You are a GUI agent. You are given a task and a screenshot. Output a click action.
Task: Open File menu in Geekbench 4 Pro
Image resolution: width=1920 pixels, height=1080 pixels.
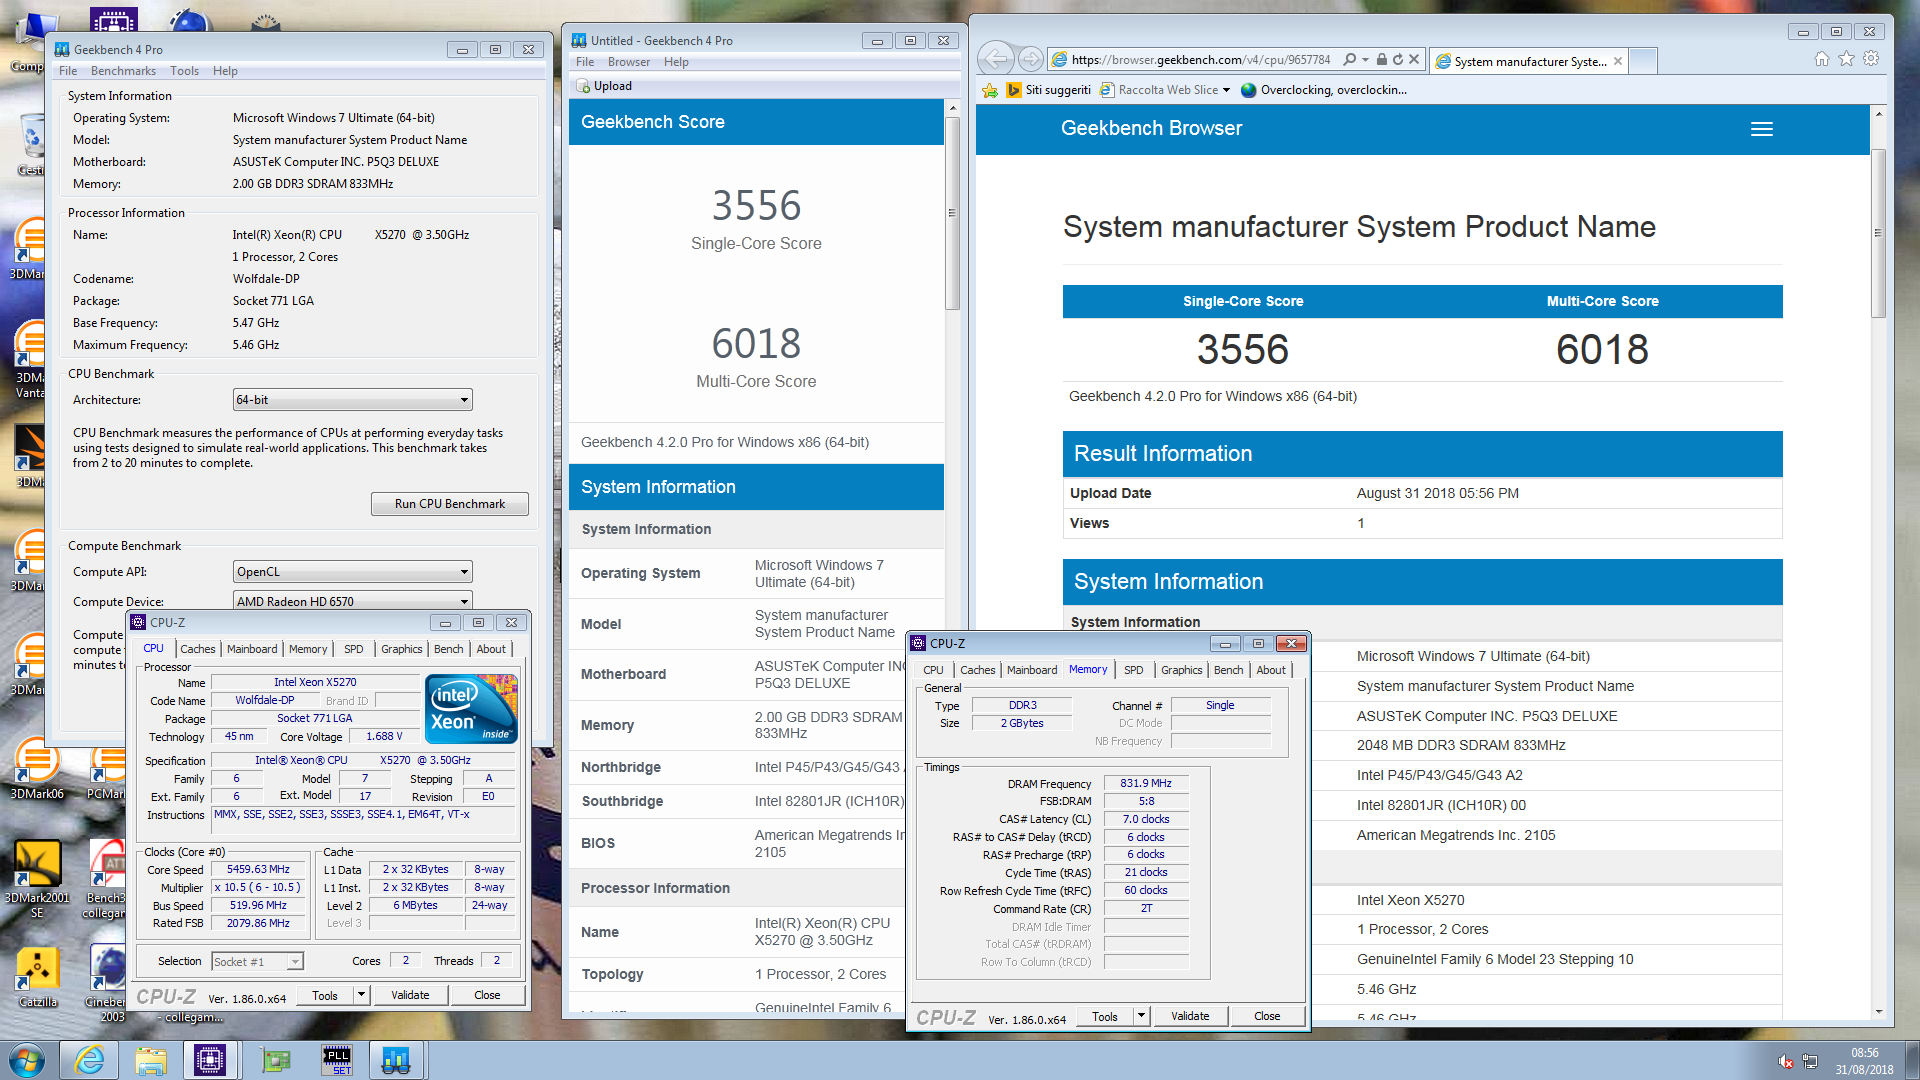pos(68,71)
